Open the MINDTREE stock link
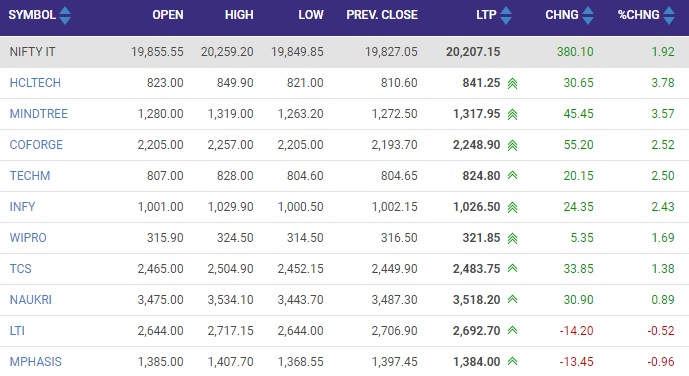The height and width of the screenshot is (376, 689). [39, 114]
